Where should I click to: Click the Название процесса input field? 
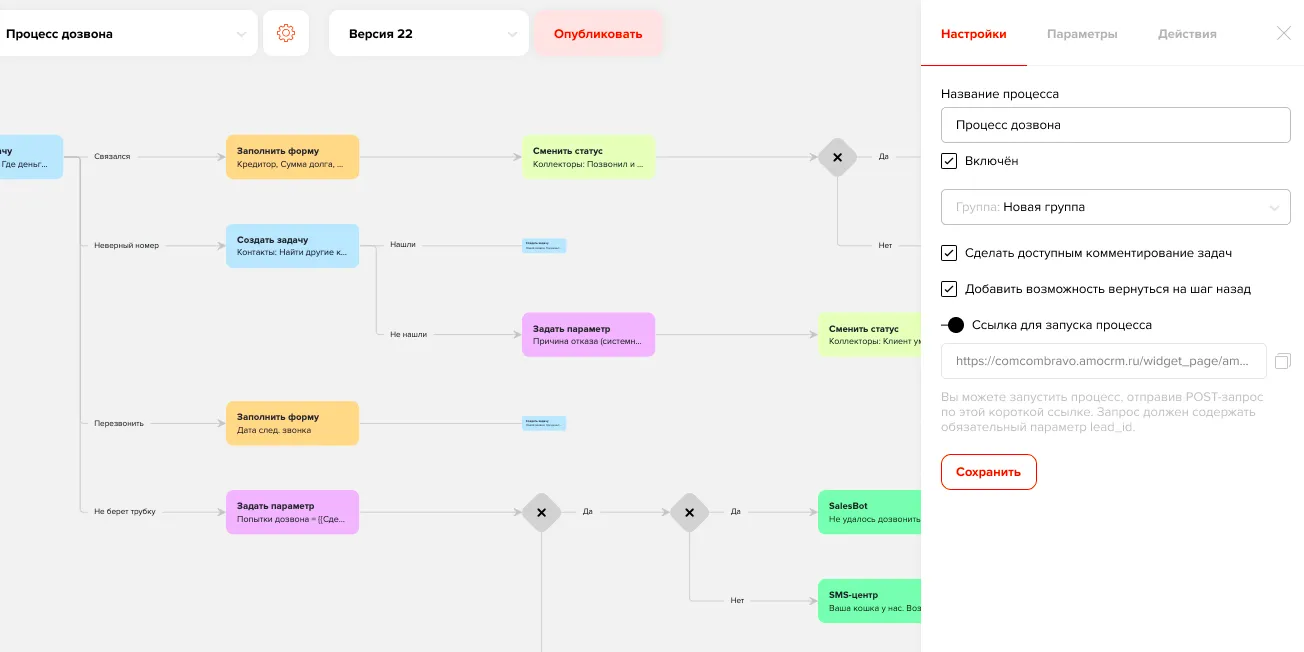[1115, 125]
